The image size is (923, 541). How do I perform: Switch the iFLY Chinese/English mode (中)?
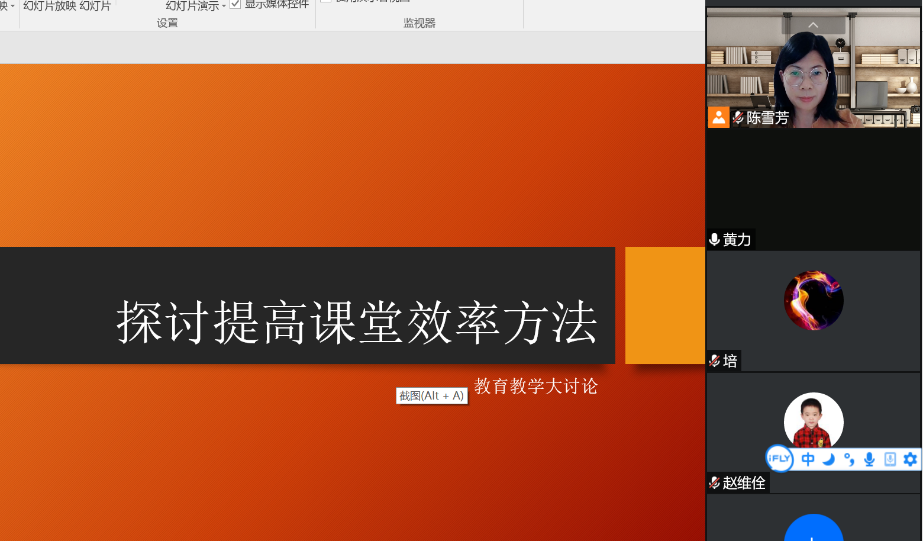(x=808, y=459)
